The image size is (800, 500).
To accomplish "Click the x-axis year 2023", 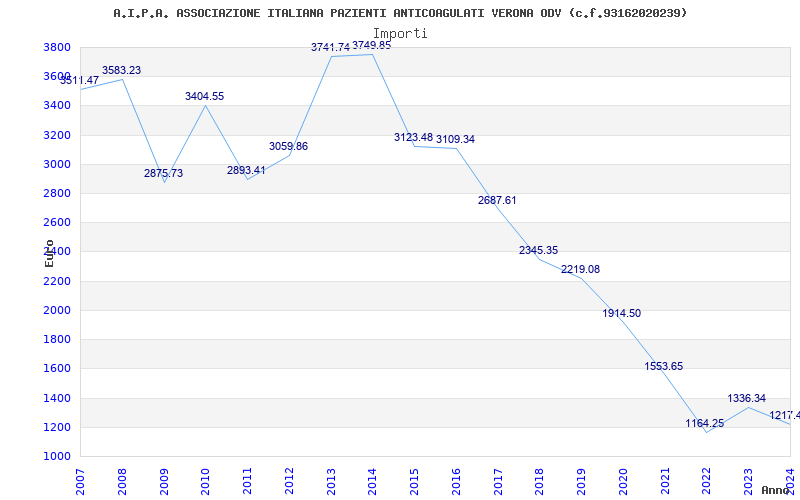I will [748, 481].
